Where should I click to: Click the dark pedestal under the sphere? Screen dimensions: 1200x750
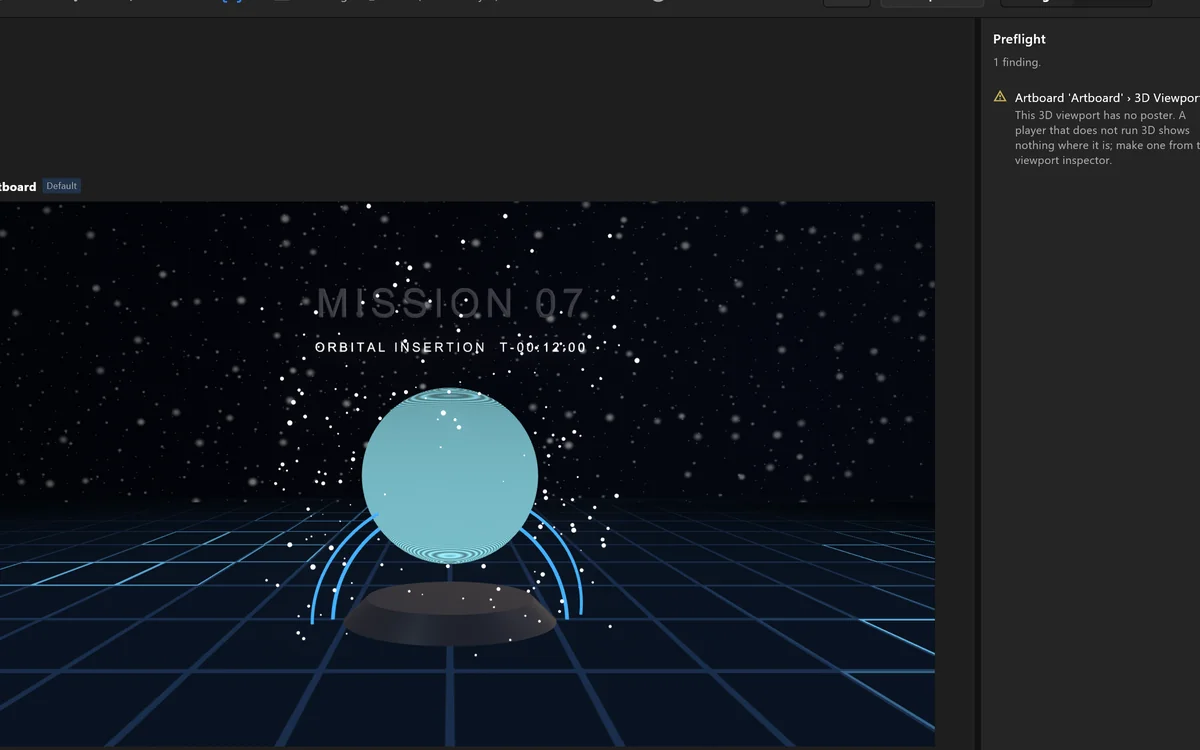(x=450, y=613)
